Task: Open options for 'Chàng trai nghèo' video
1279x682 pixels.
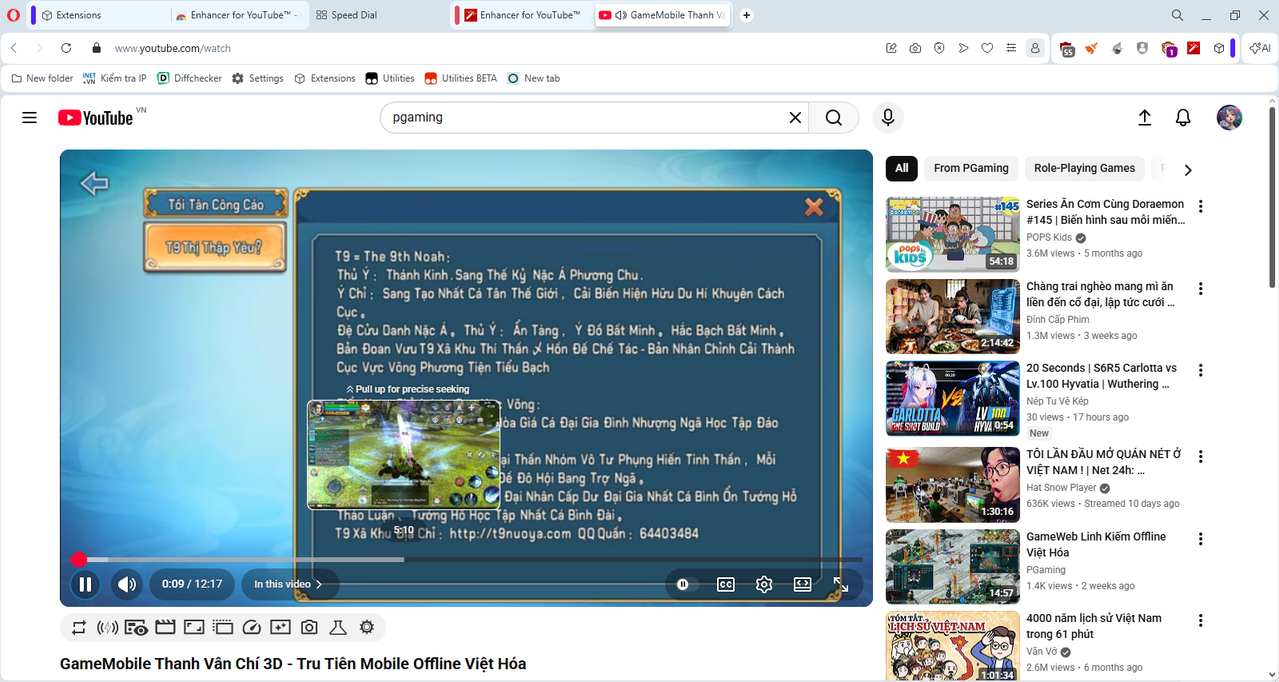Action: point(1201,289)
